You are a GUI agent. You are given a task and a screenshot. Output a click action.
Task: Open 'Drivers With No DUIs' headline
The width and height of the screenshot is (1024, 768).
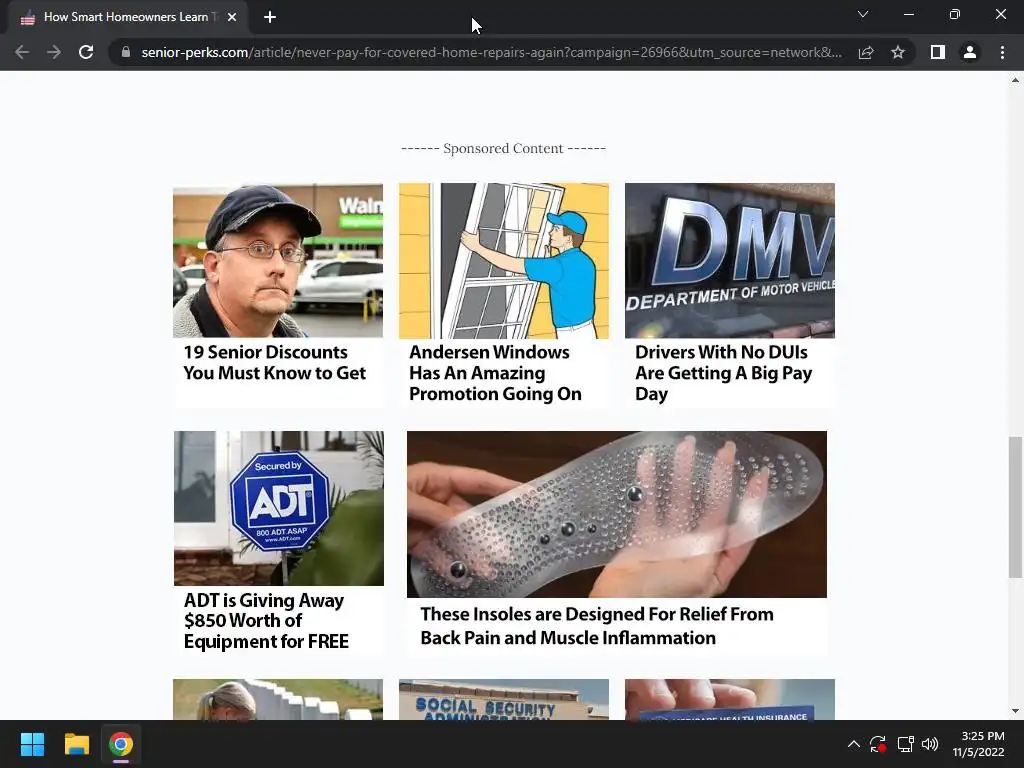pyautogui.click(x=724, y=373)
